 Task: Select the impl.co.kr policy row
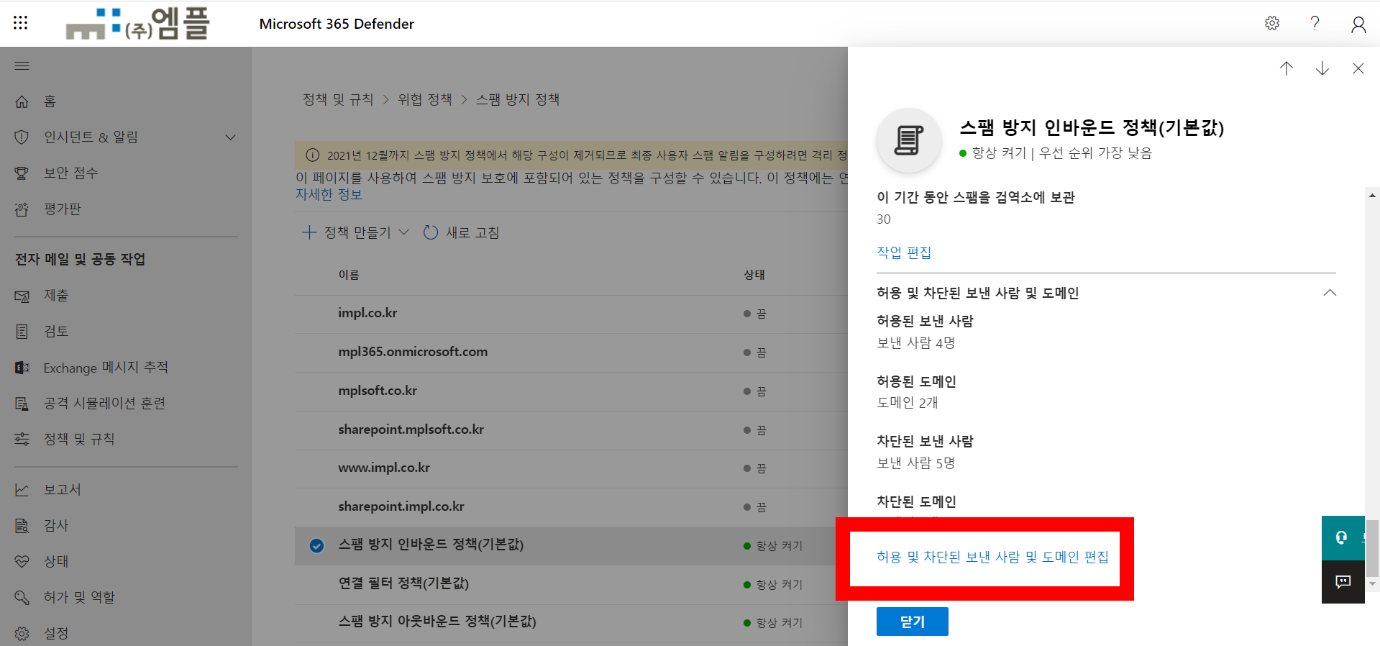pyautogui.click(x=571, y=313)
